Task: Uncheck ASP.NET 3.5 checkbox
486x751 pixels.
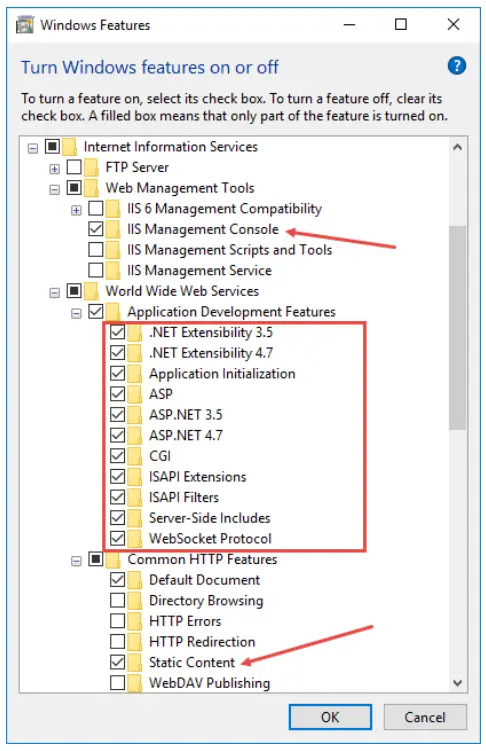Action: 118,414
